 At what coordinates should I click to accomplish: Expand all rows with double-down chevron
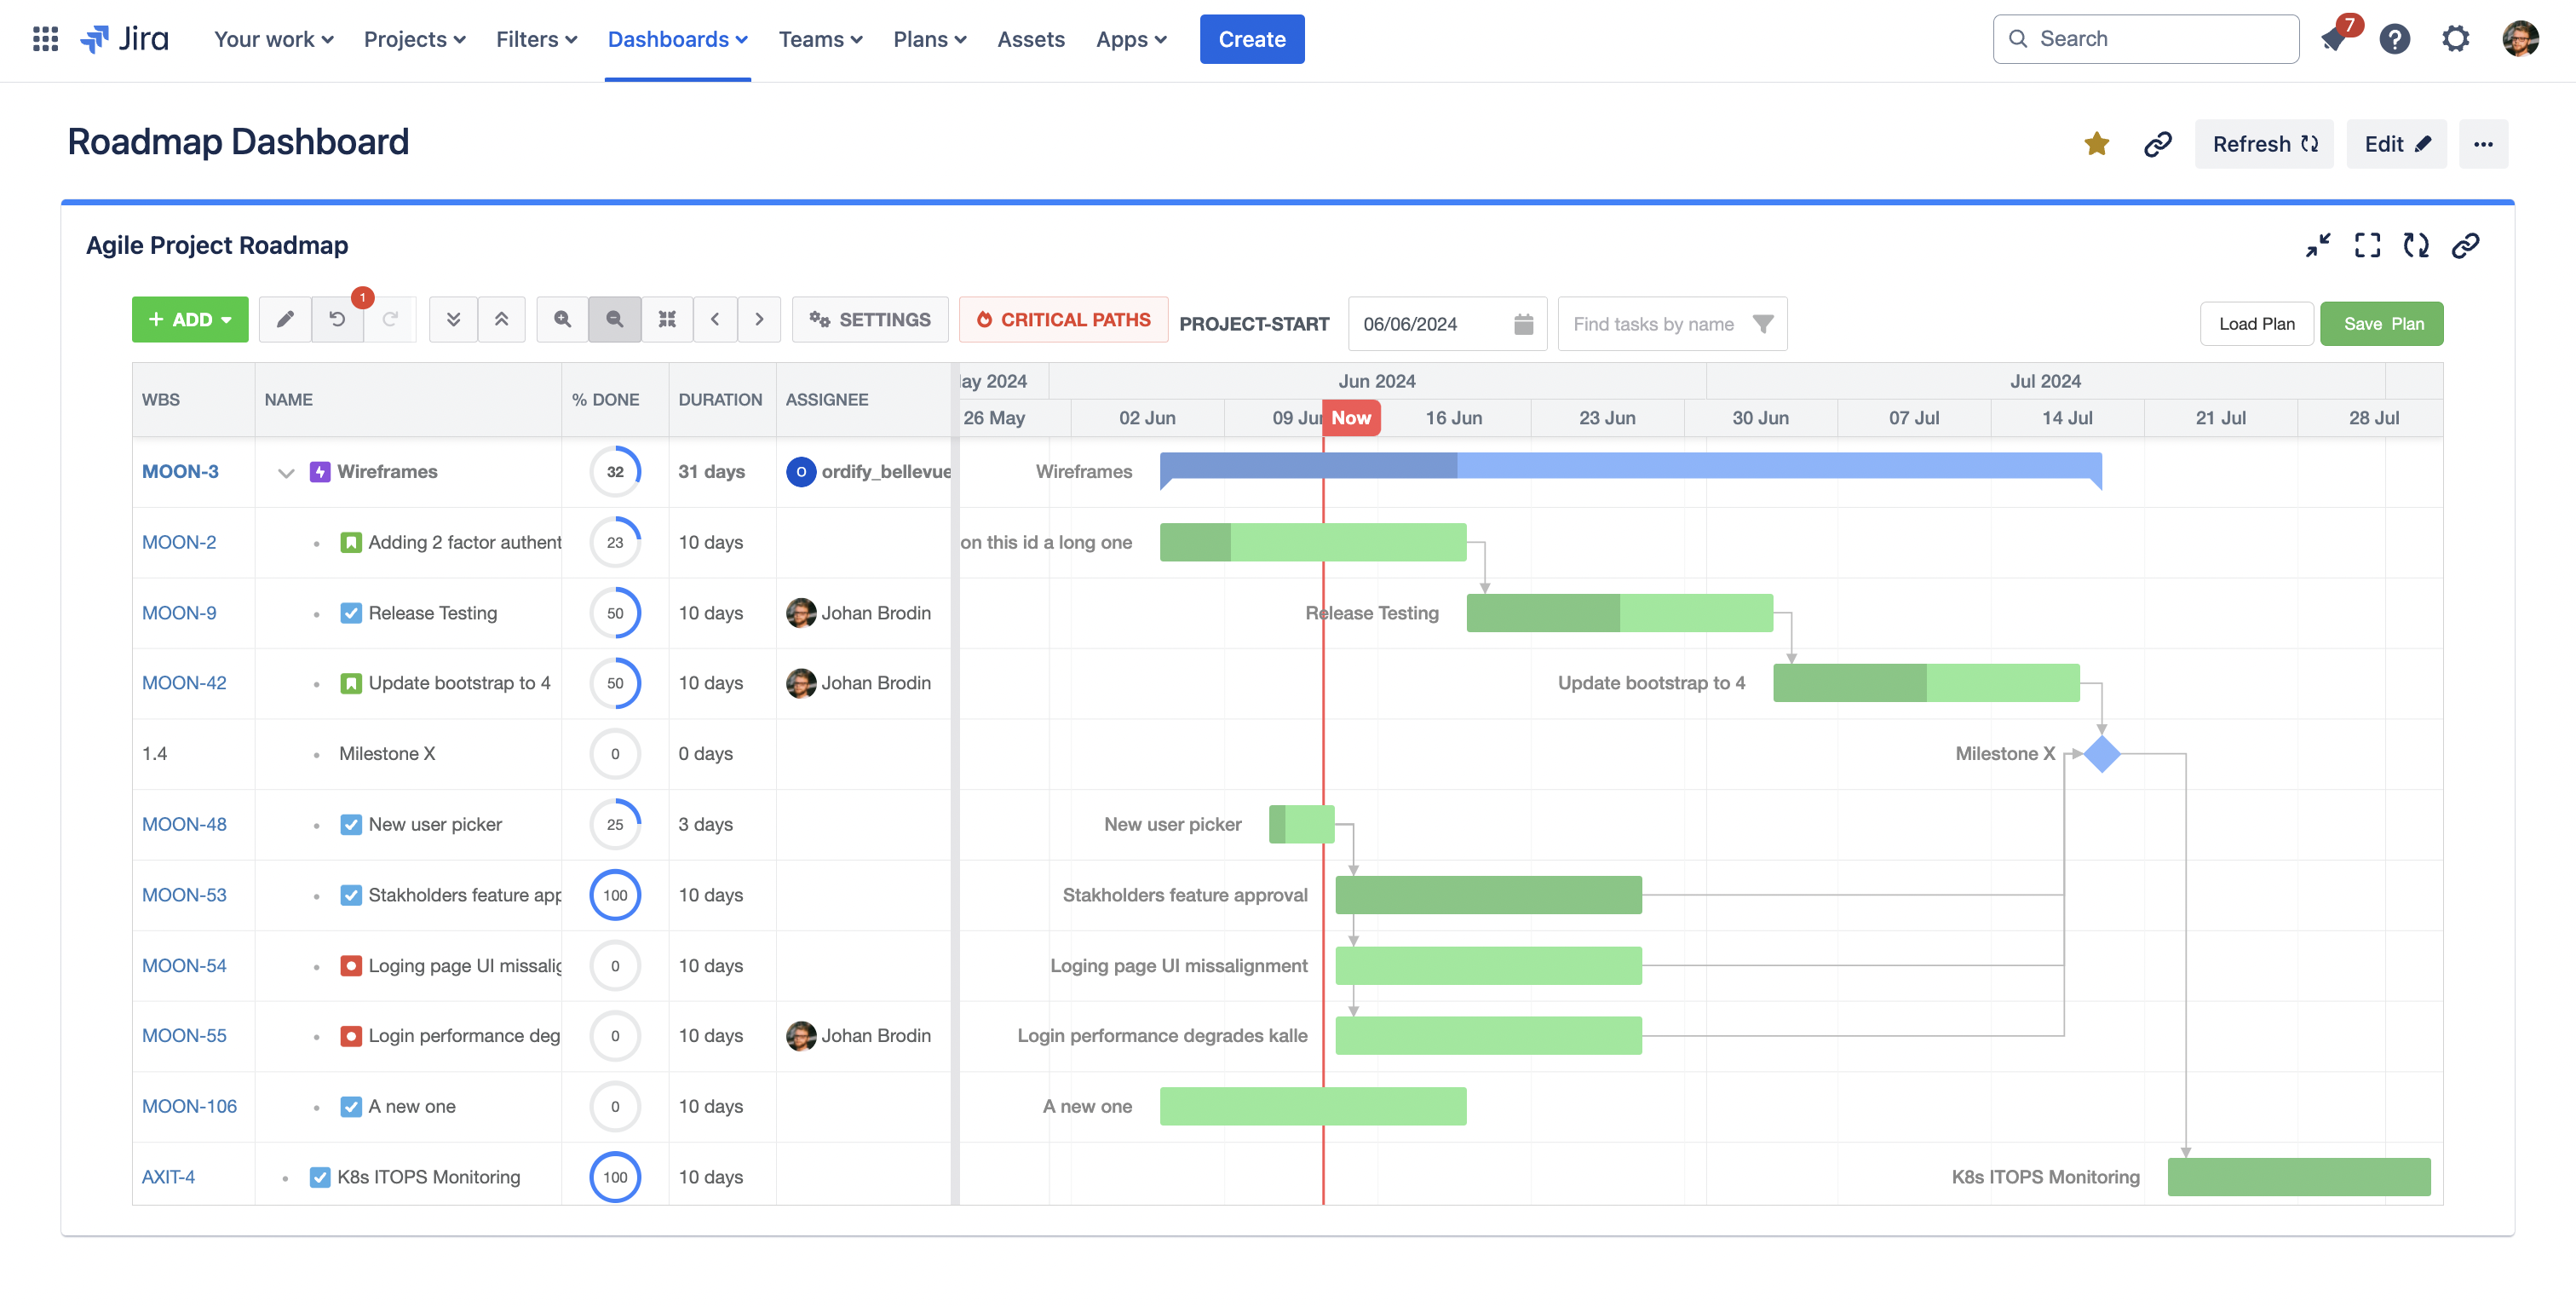point(453,320)
